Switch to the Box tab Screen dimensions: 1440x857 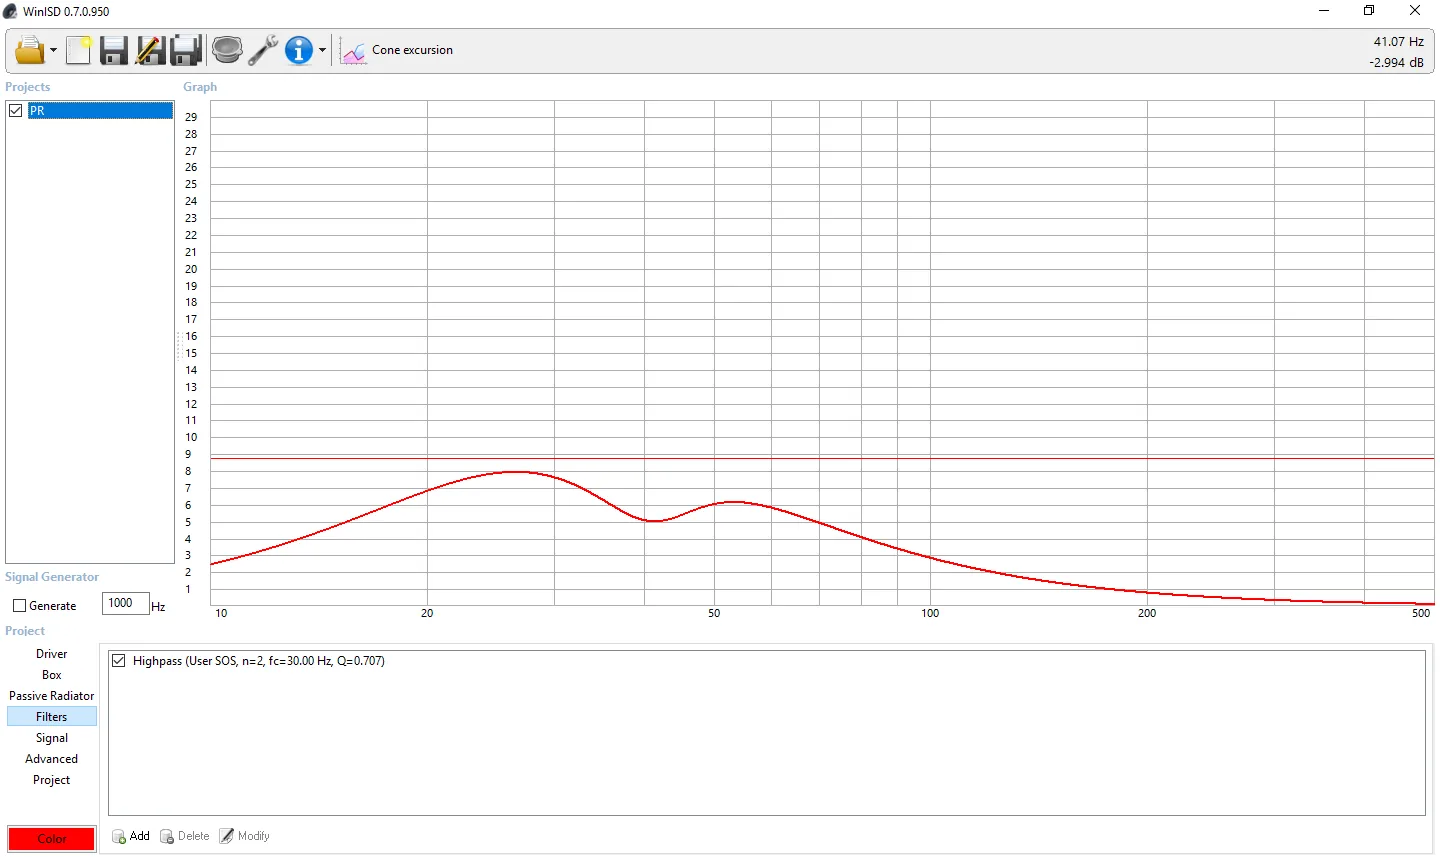click(x=52, y=675)
